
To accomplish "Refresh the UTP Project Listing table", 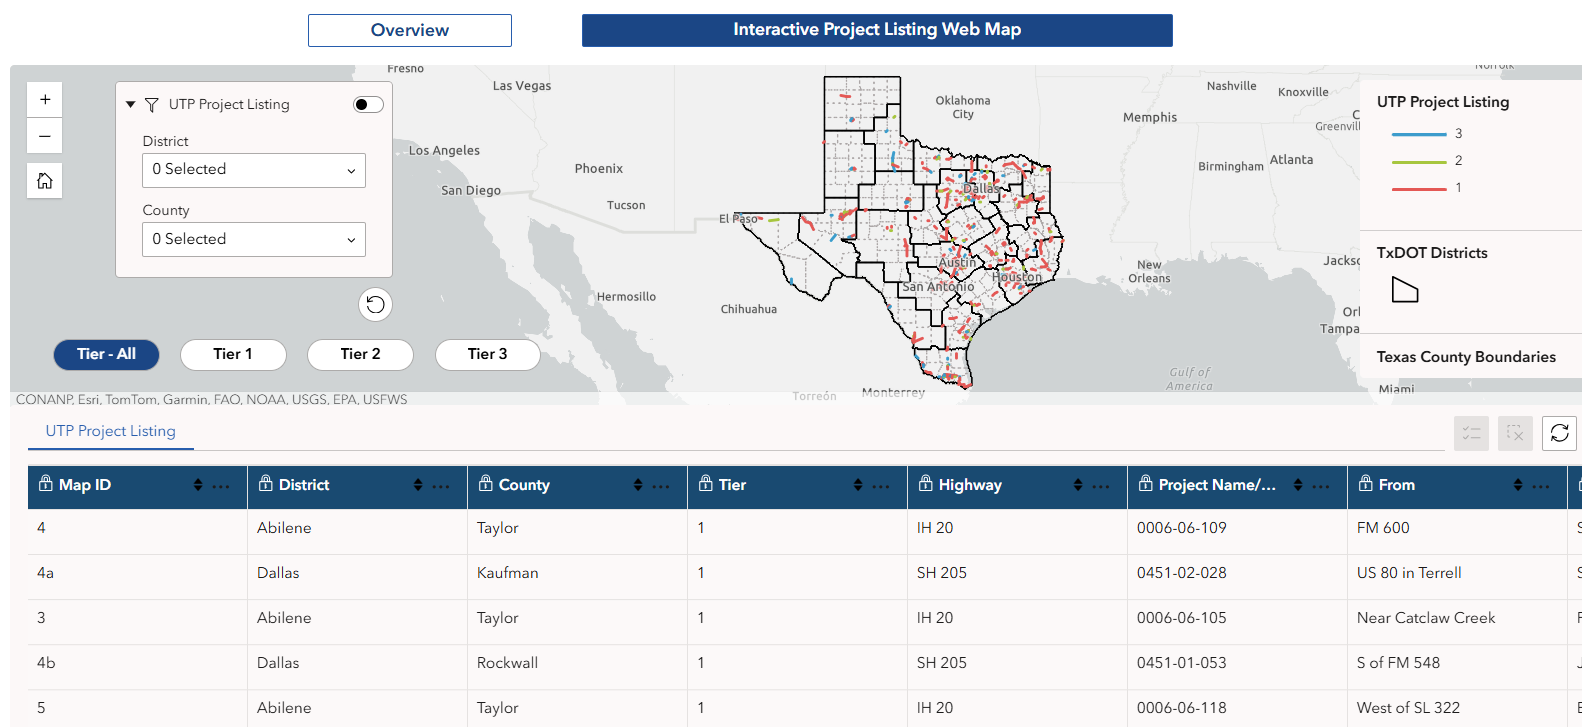I will click(1559, 433).
